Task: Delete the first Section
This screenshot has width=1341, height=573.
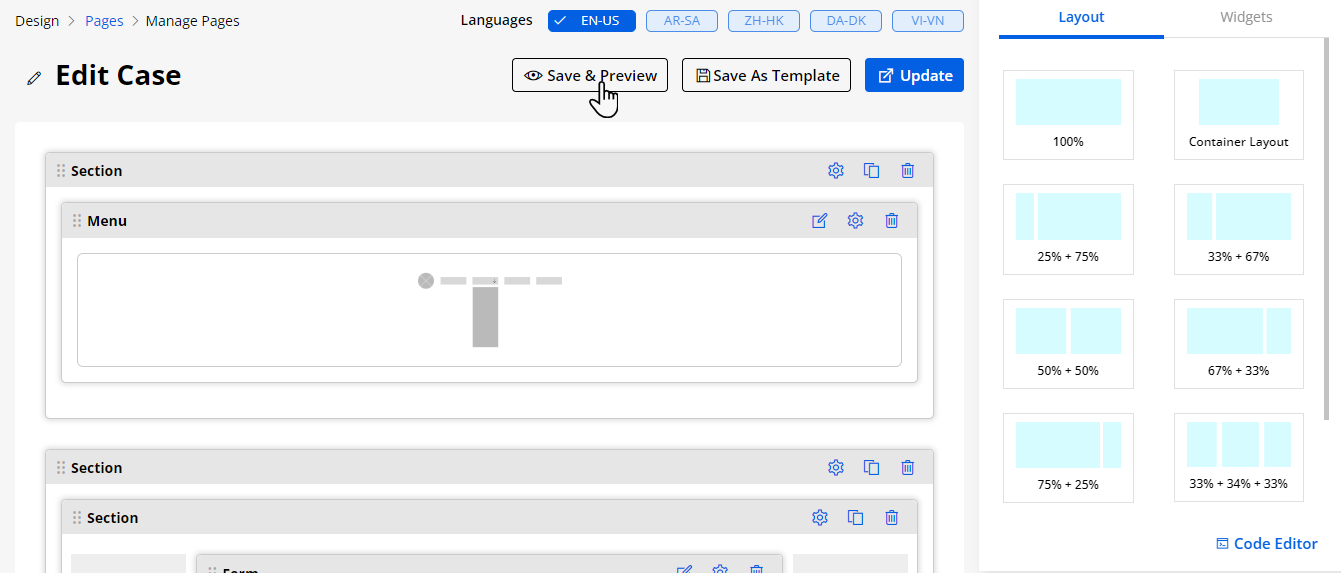Action: [907, 171]
